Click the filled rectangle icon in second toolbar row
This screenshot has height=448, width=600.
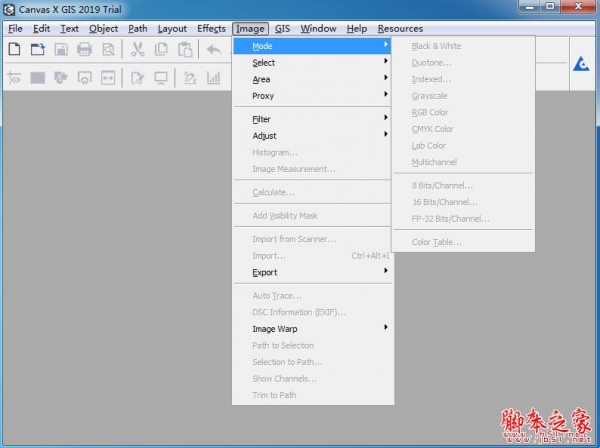coord(38,78)
